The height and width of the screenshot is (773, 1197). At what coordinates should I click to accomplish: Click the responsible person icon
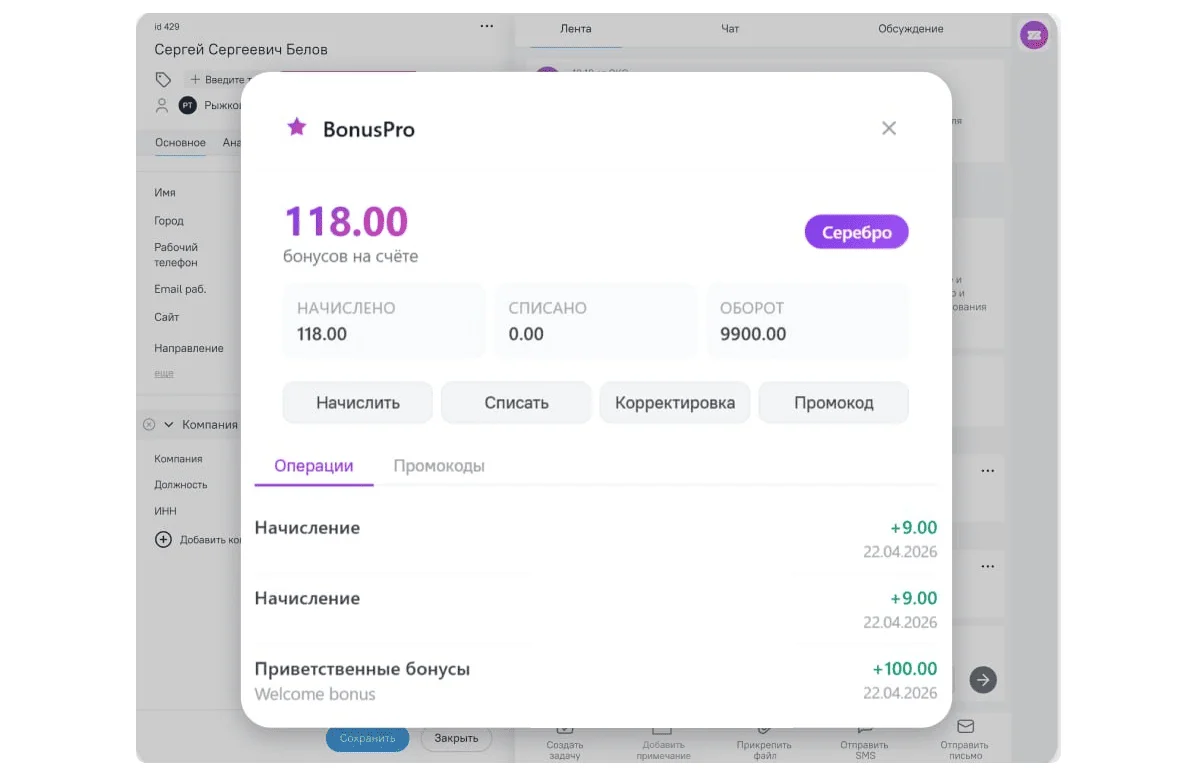(162, 105)
